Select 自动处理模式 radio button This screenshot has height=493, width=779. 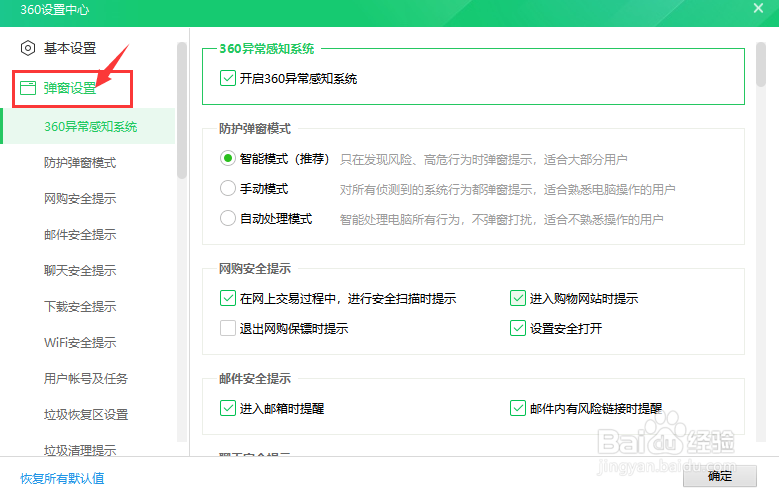coord(228,218)
